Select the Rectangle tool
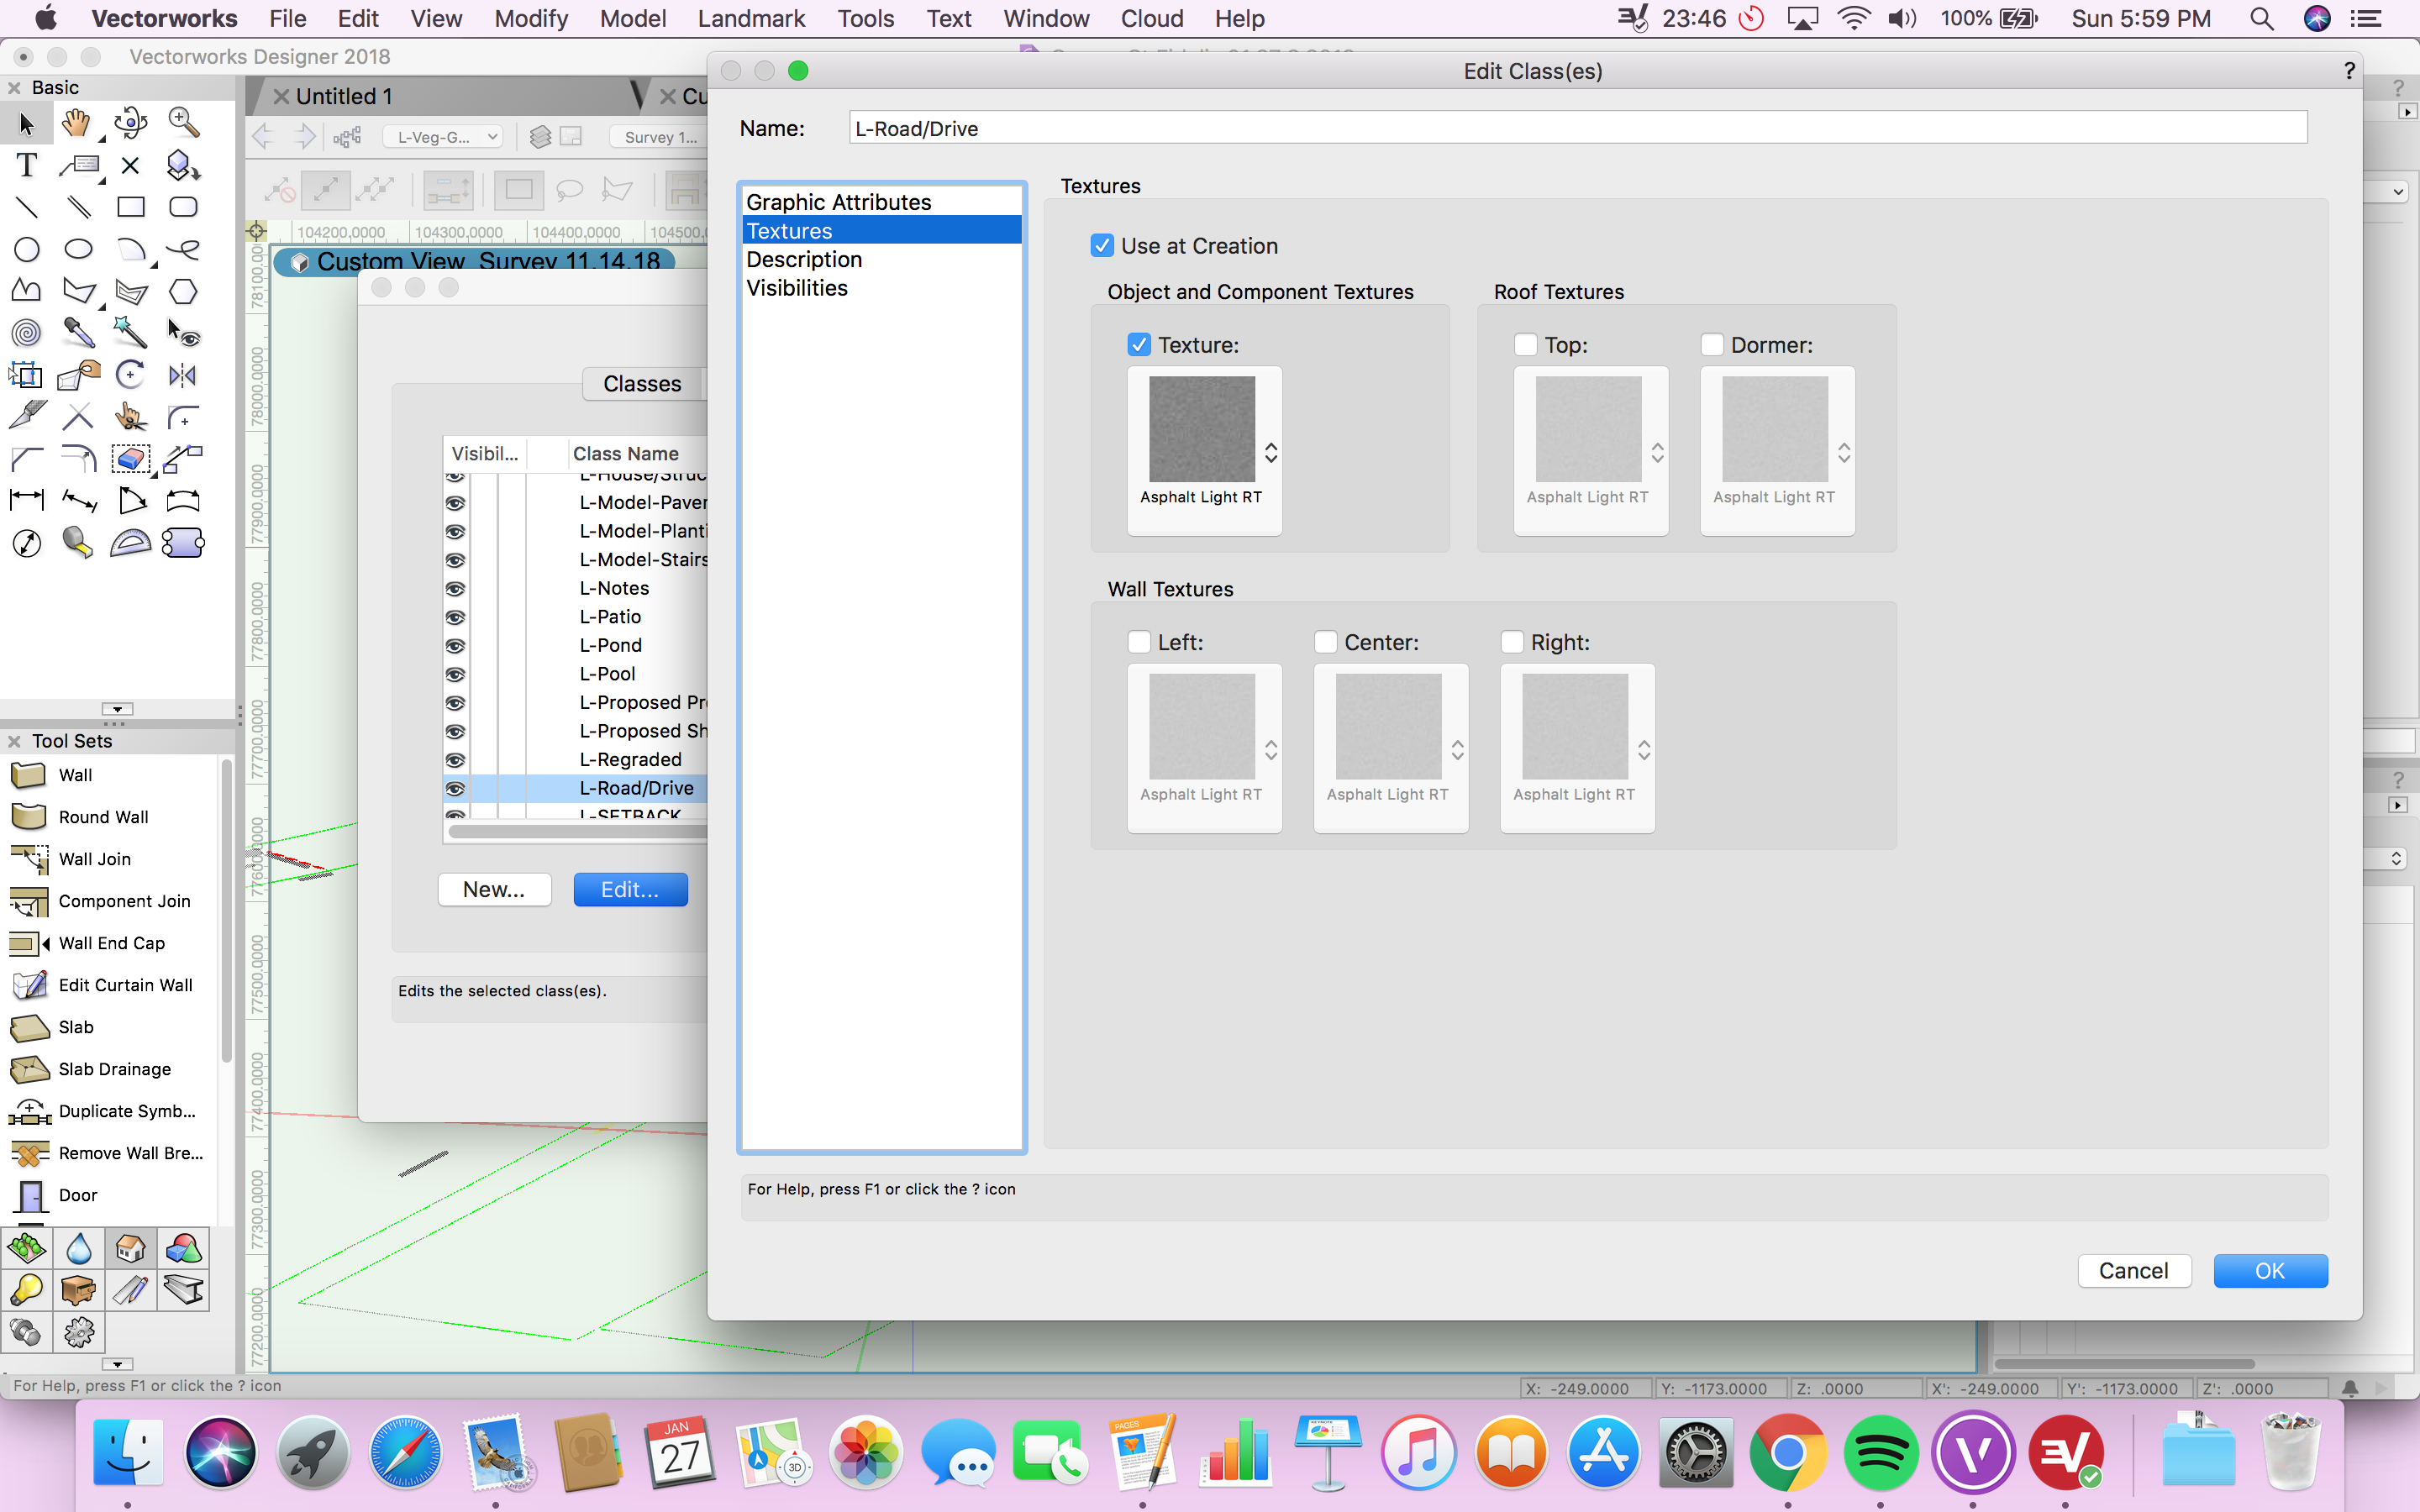 pos(131,207)
